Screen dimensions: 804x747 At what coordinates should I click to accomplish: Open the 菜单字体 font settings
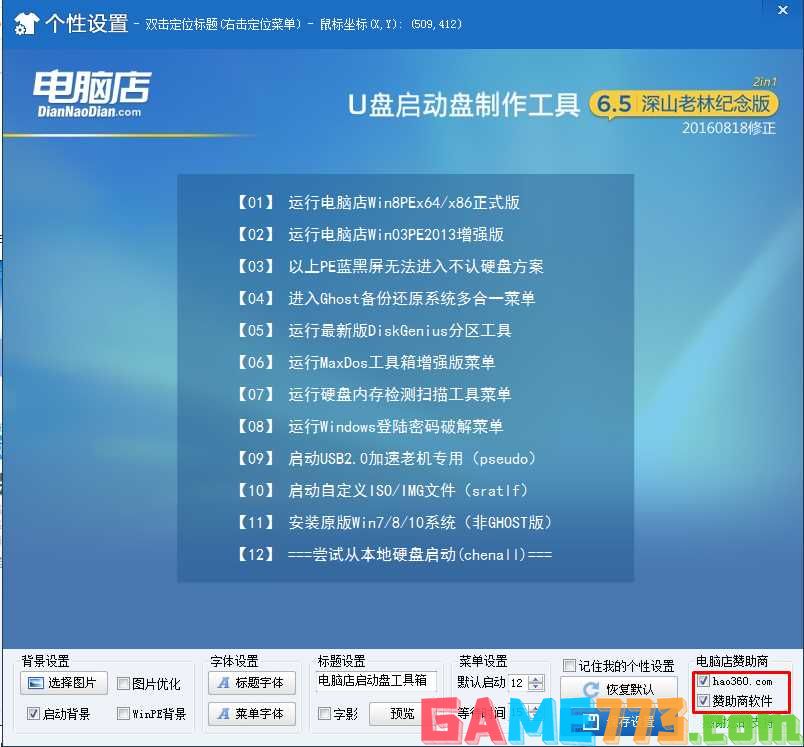coord(252,713)
